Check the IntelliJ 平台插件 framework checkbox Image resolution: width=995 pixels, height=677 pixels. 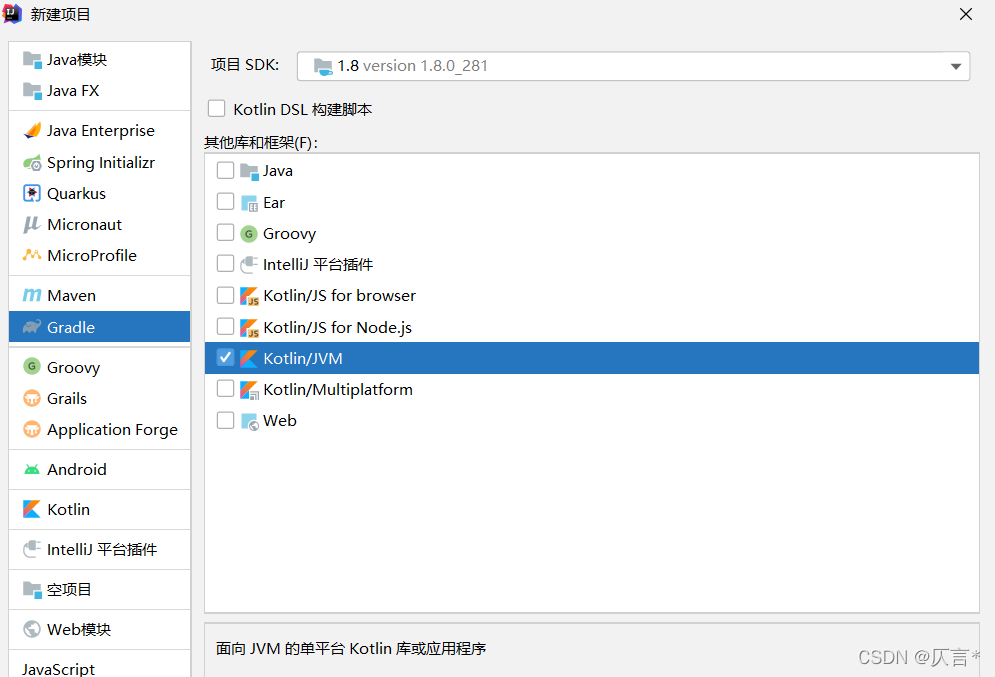click(225, 263)
